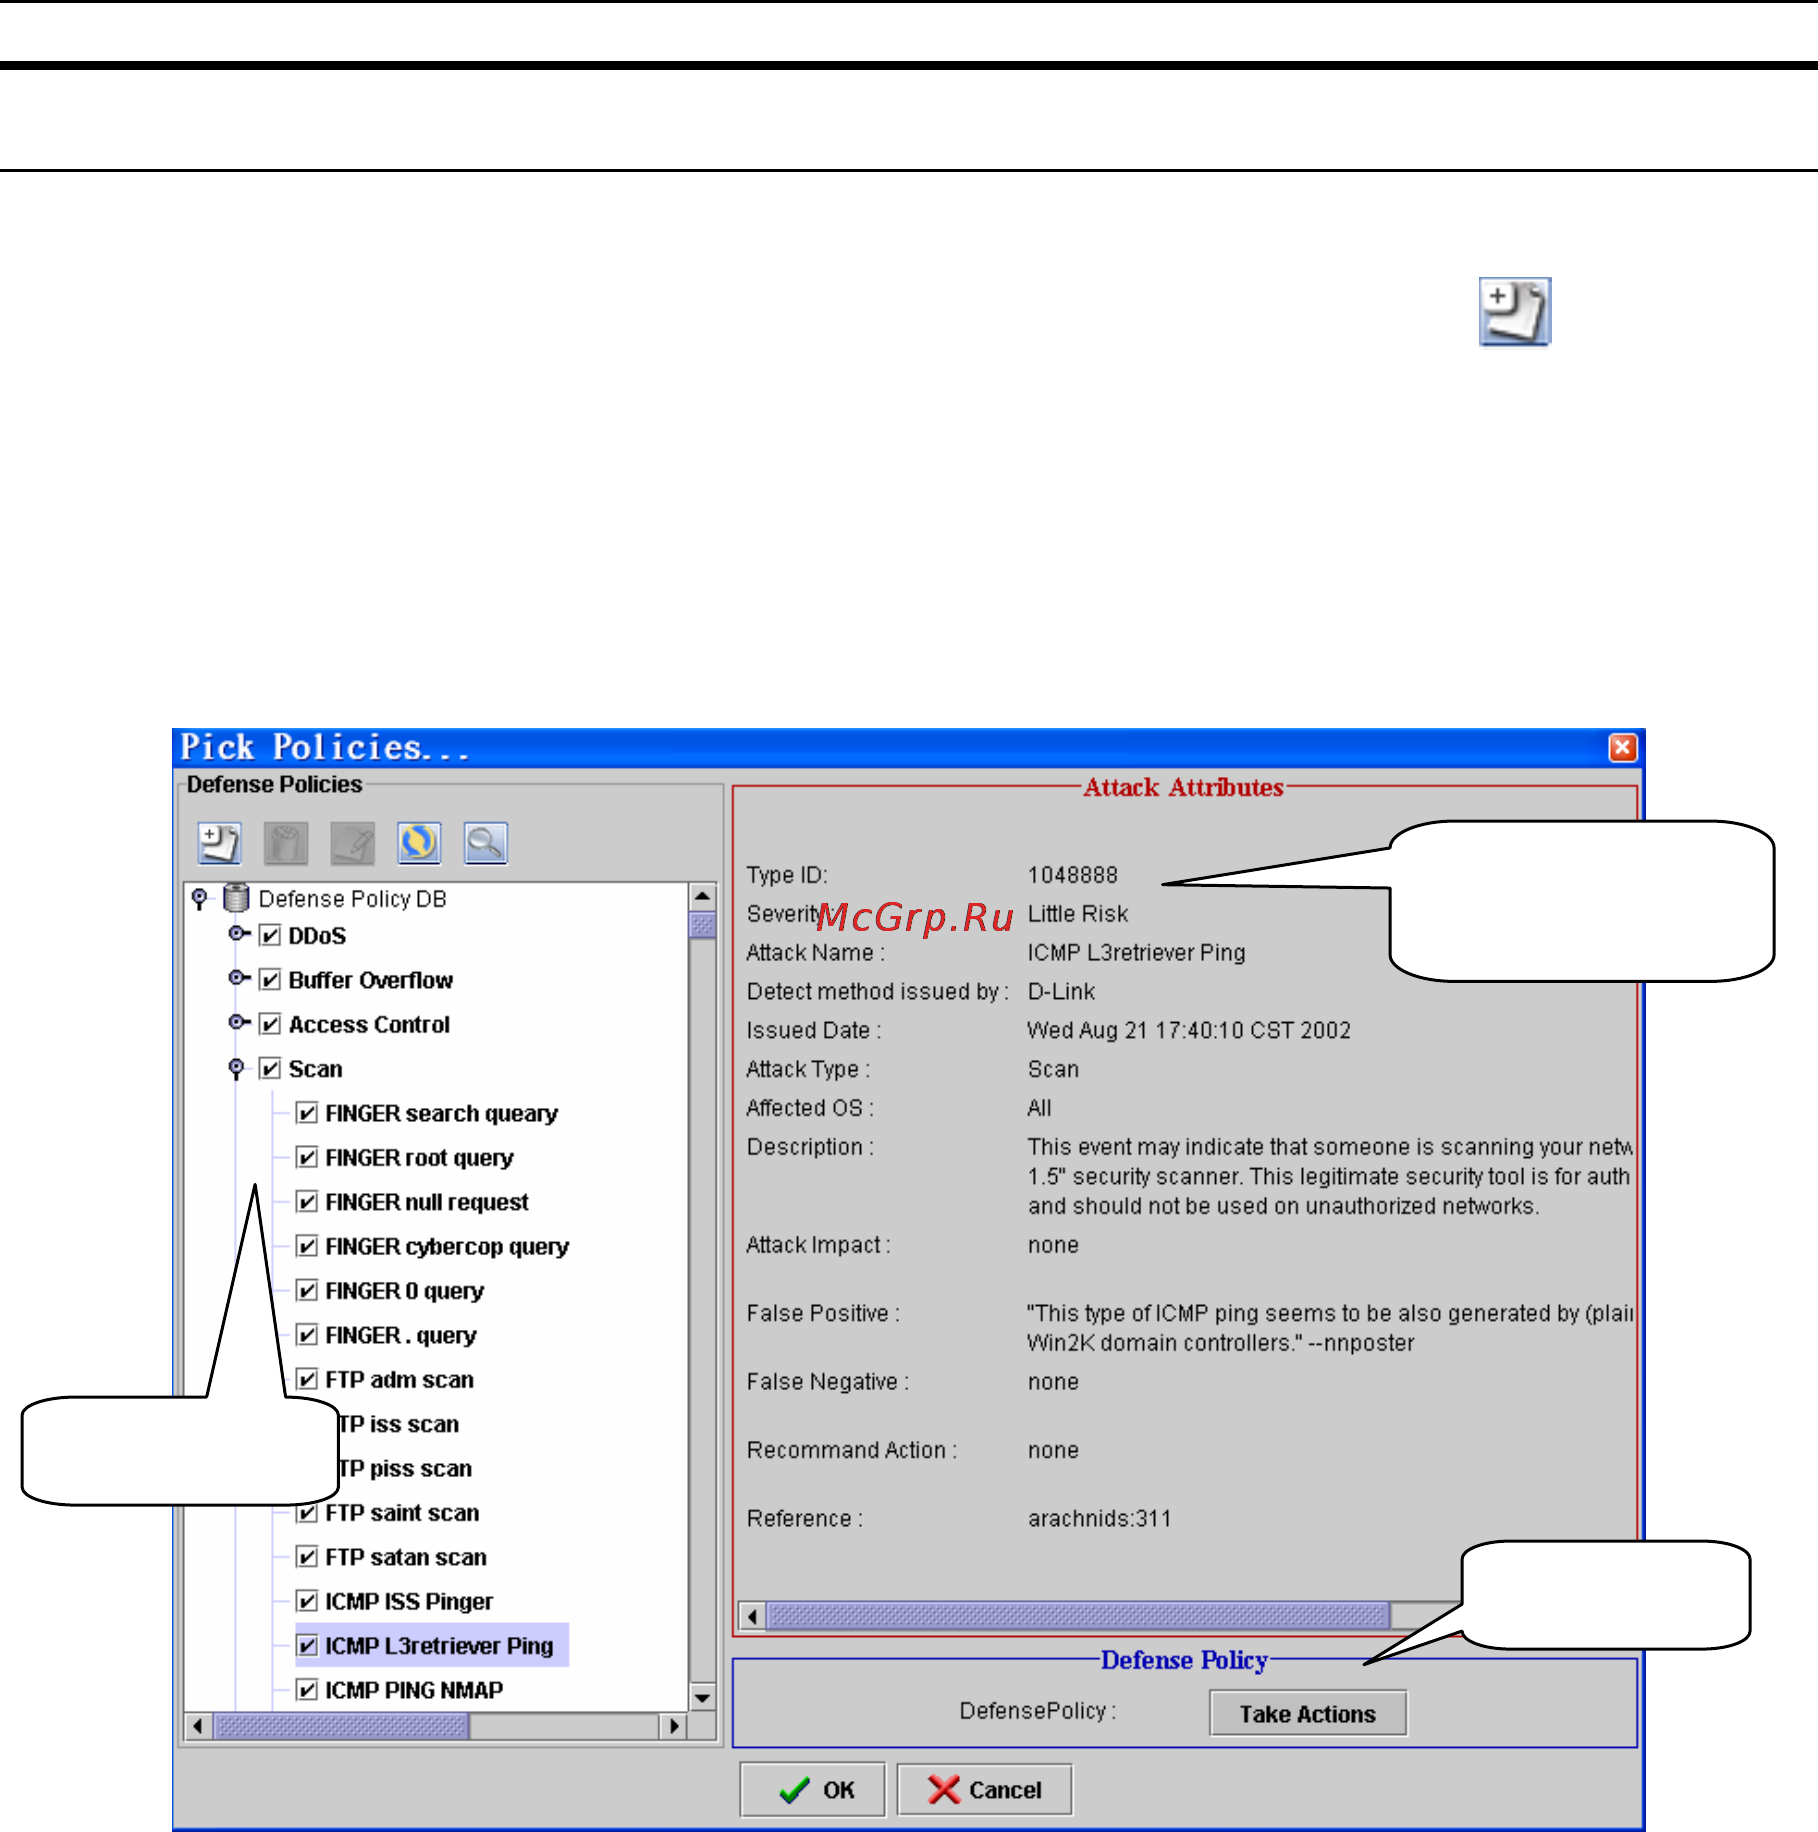Toggle the DDoS checkbox
The height and width of the screenshot is (1832, 1818).
270,936
